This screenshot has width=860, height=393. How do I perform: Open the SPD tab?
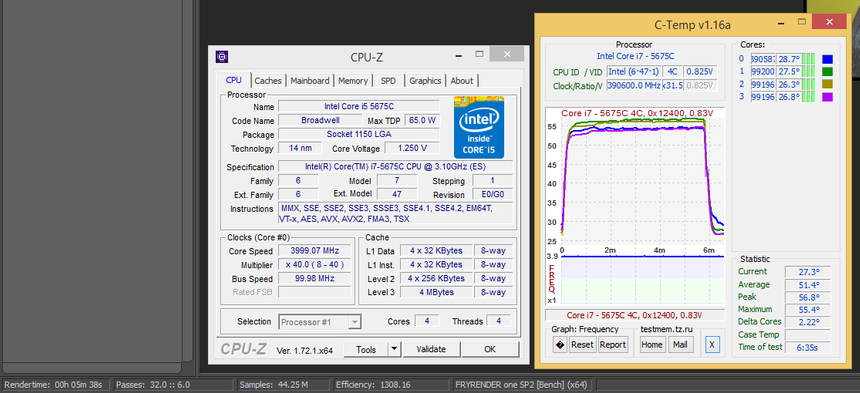click(388, 81)
